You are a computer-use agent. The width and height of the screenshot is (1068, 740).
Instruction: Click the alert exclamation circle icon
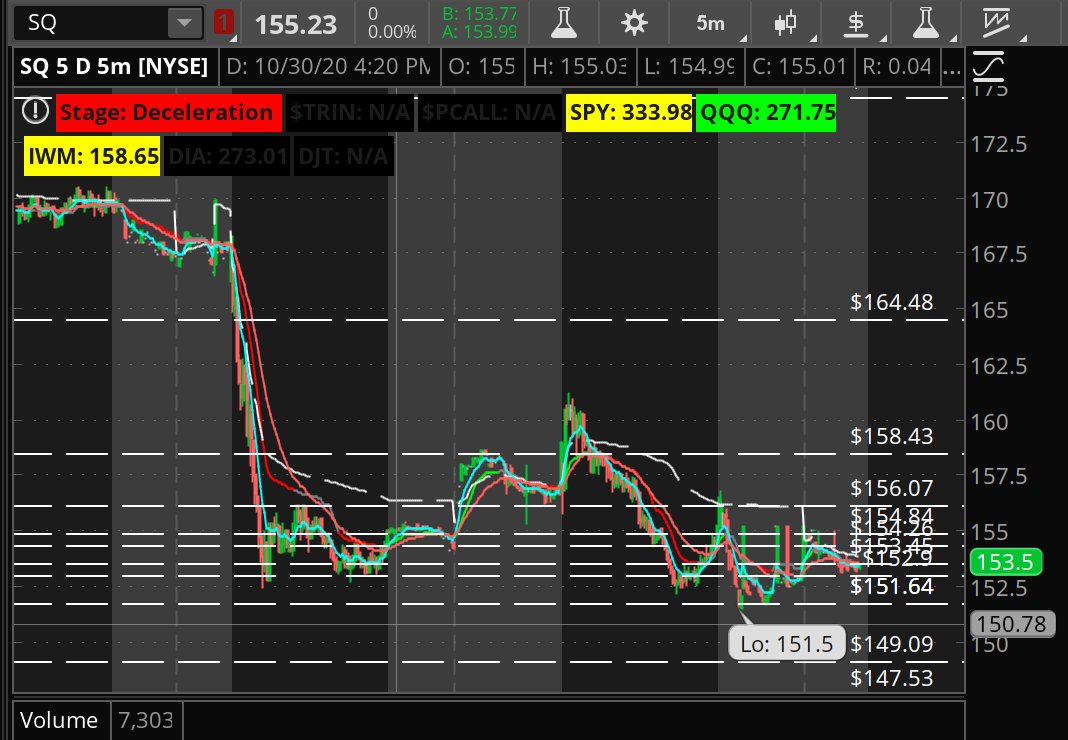pyautogui.click(x=35, y=110)
